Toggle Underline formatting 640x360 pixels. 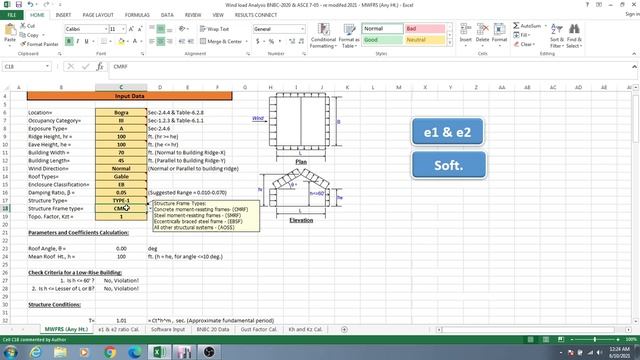coord(86,41)
